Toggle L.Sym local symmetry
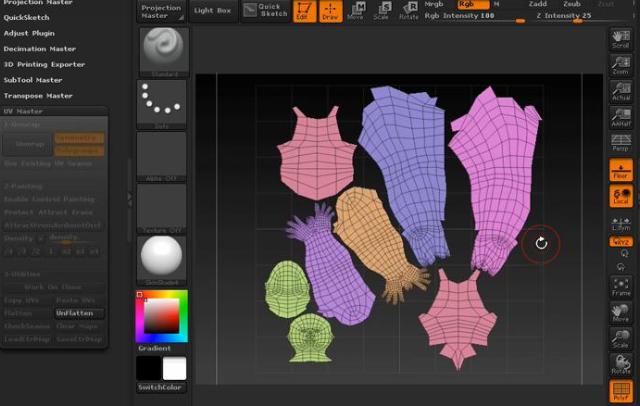The height and width of the screenshot is (406, 640). (621, 224)
